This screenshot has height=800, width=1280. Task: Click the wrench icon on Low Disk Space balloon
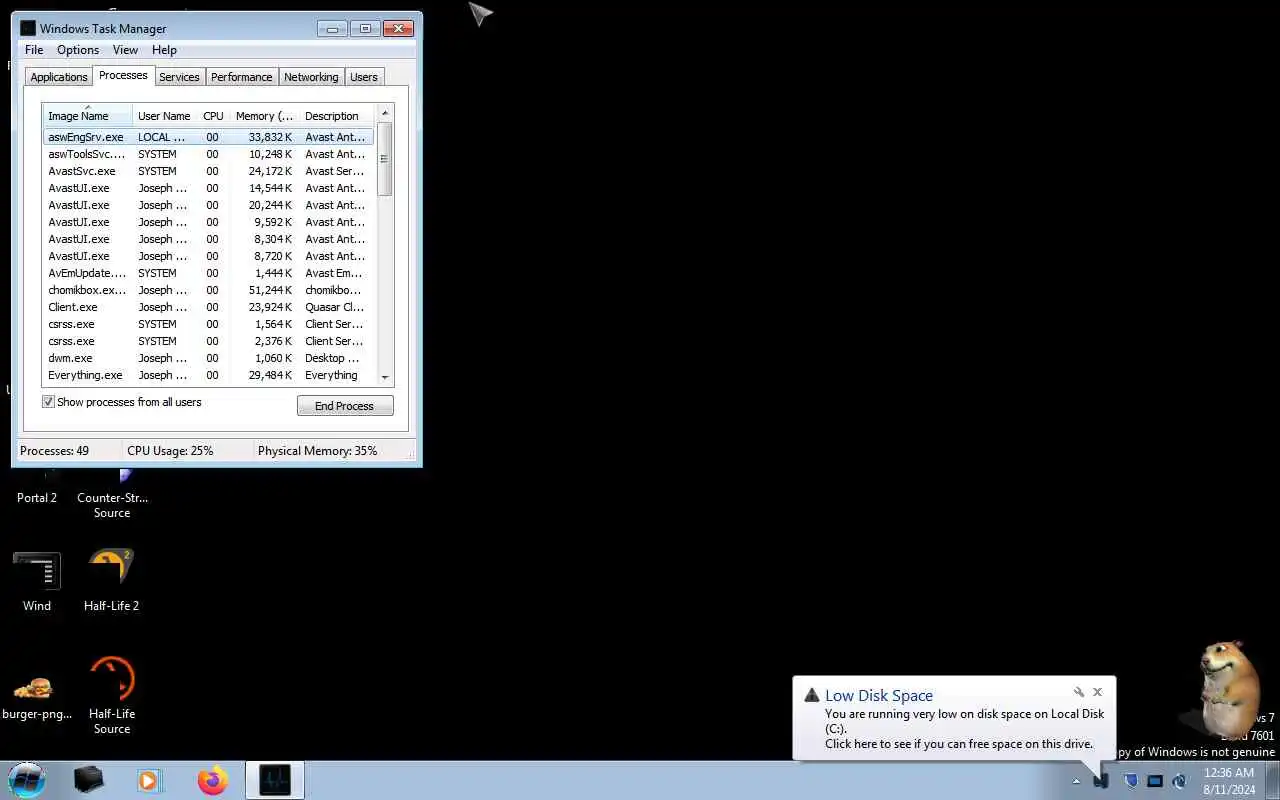(x=1079, y=692)
